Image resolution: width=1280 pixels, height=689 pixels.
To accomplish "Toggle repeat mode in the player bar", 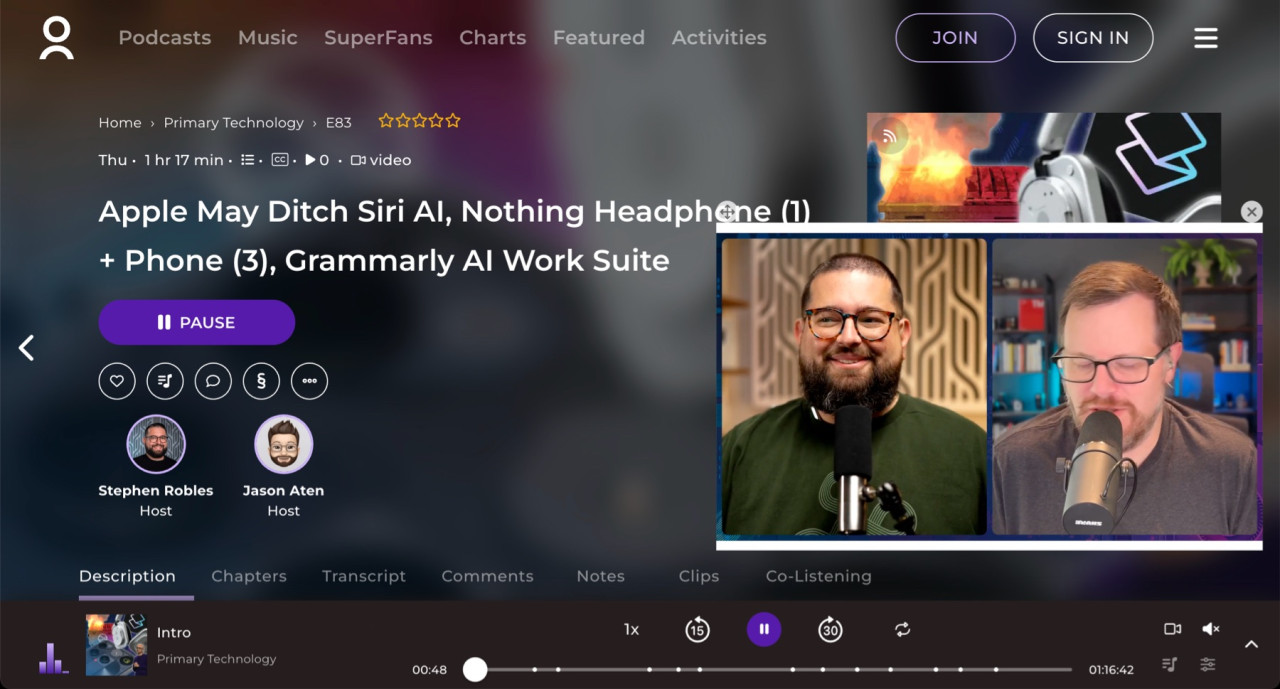I will tap(902, 629).
